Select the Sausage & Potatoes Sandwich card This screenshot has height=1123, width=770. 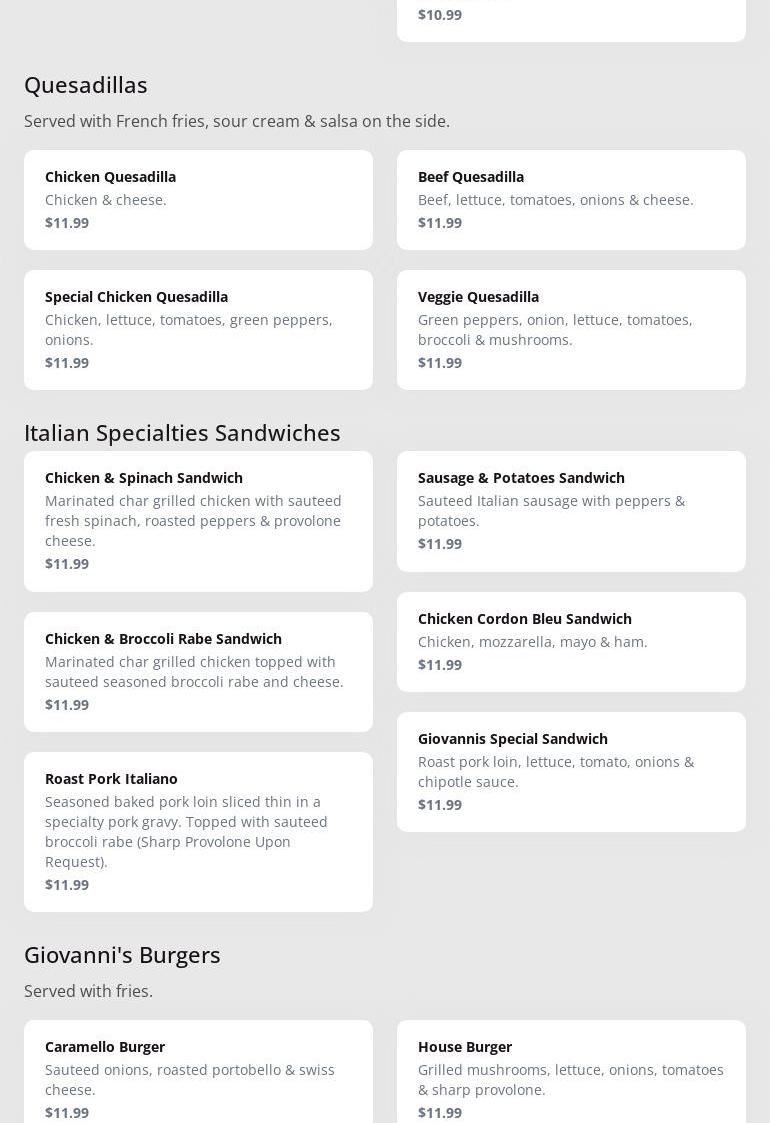571,510
